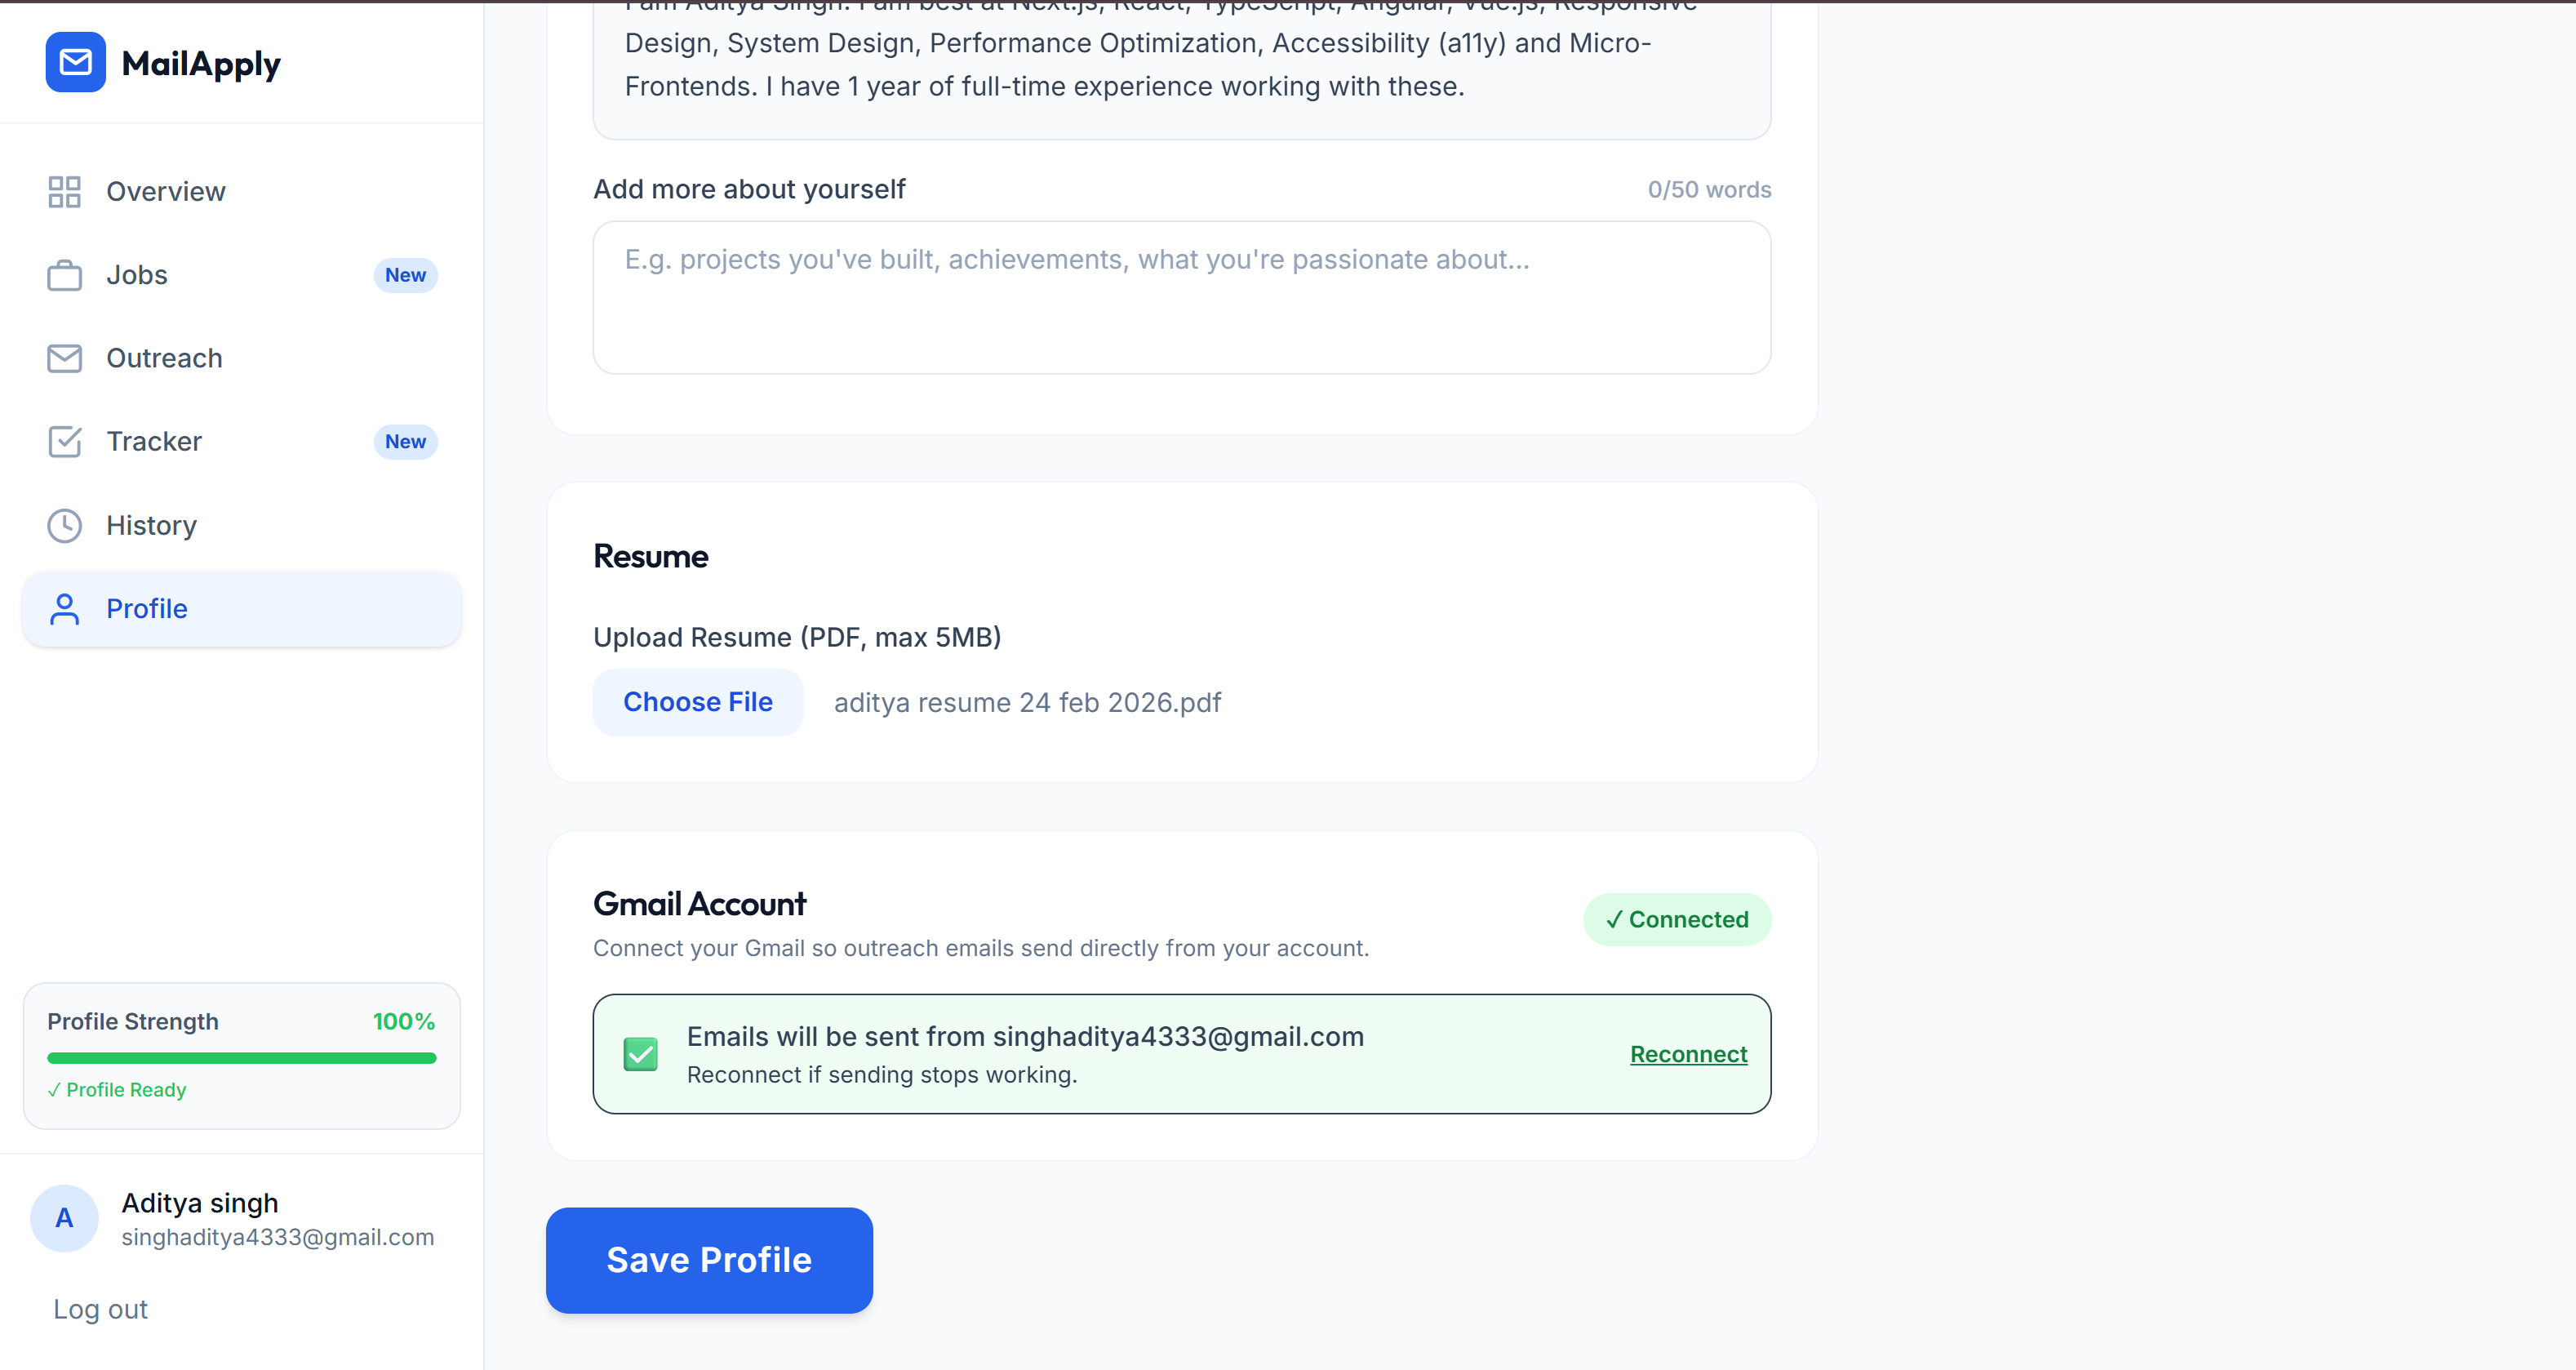Screen dimensions: 2576x1370
Task: Click the Tracker checkmark icon
Action: [x=64, y=441]
